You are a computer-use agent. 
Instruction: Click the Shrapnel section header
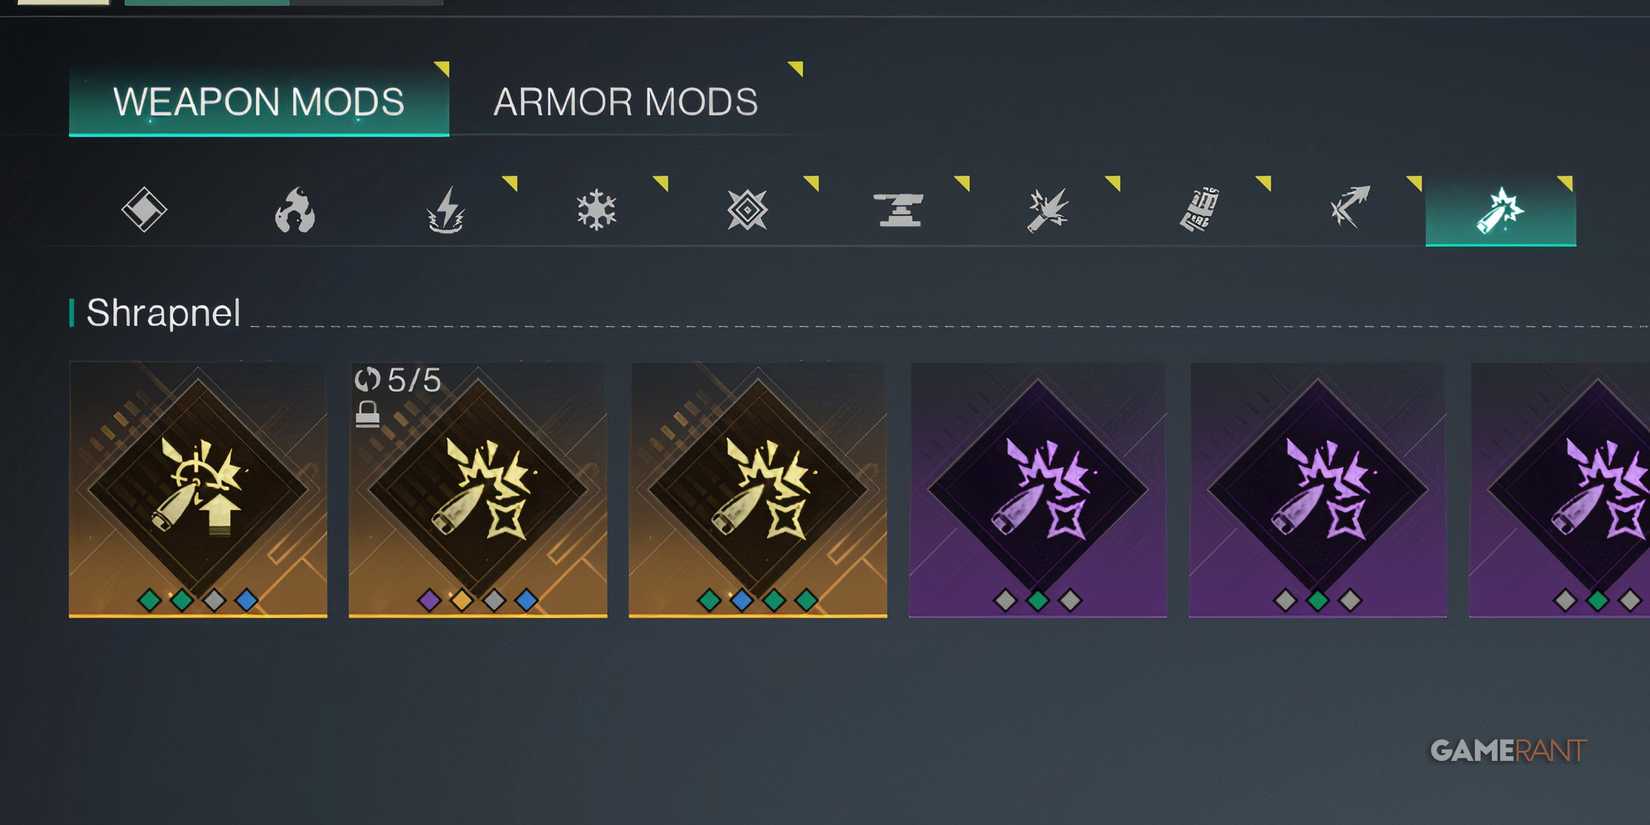[x=164, y=313]
